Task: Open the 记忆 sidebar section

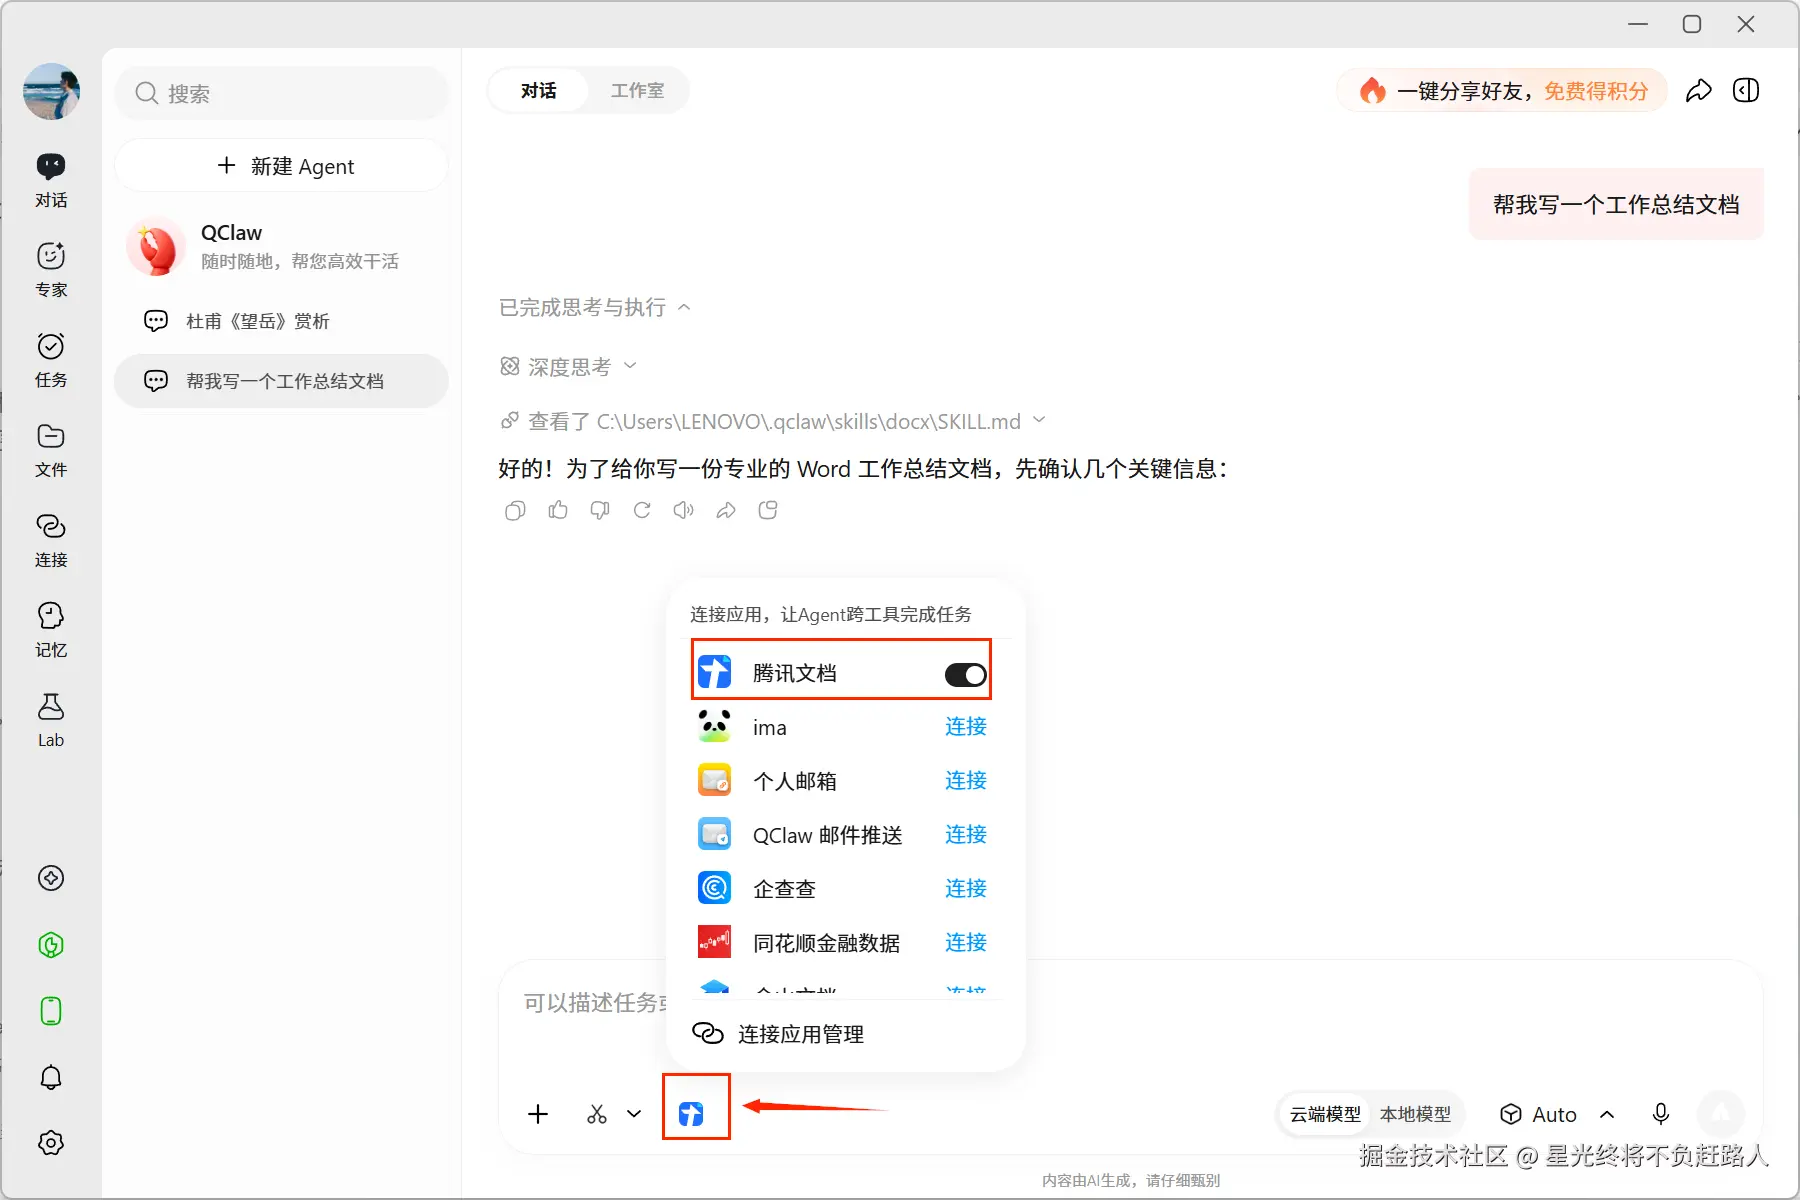Action: click(51, 630)
